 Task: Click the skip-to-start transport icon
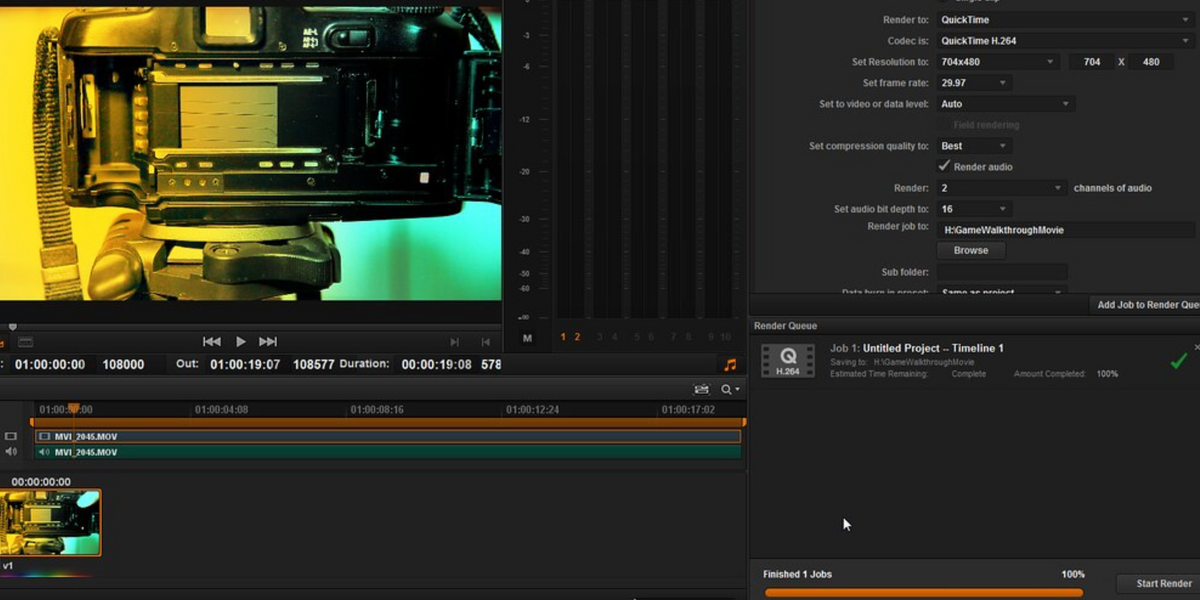(213, 341)
